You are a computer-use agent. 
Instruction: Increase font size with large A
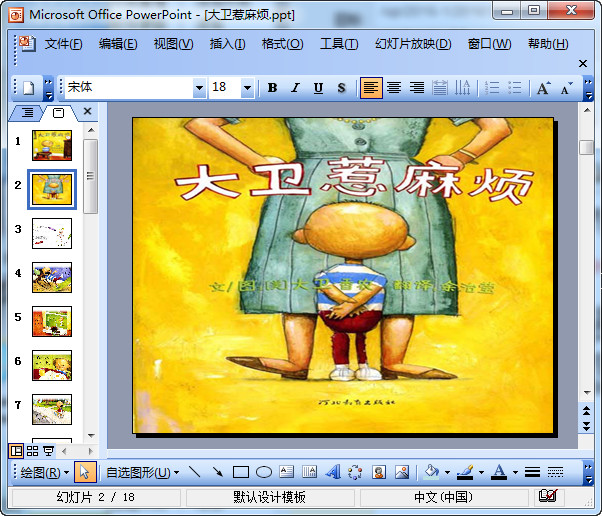[x=543, y=88]
